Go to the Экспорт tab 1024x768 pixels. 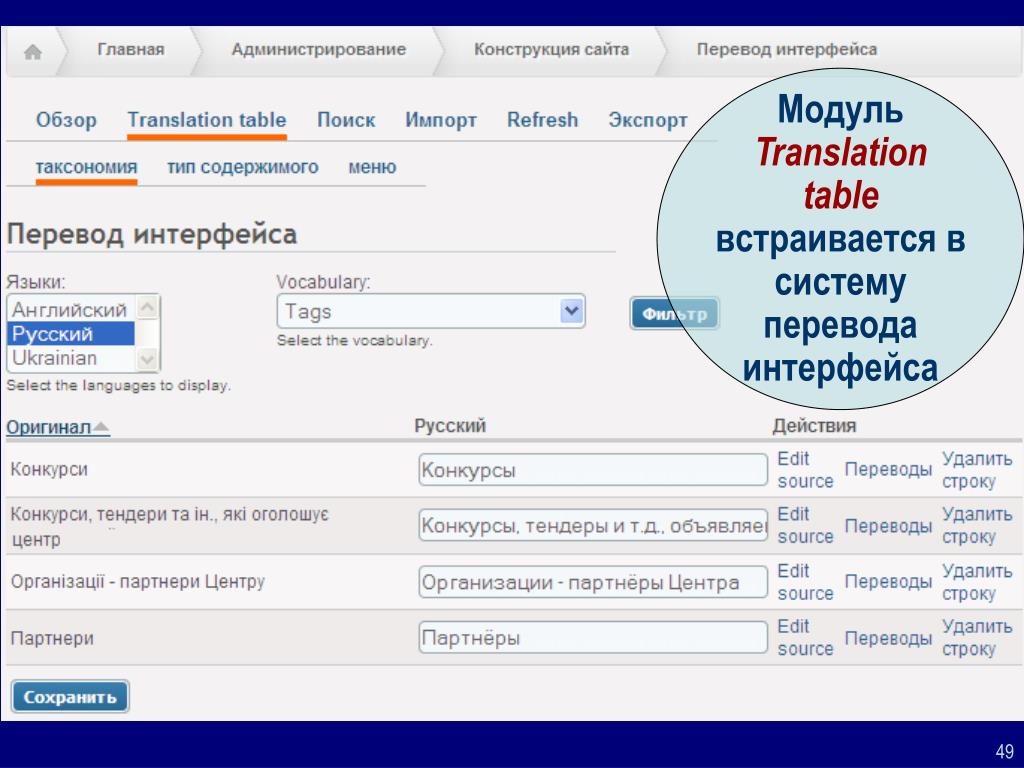click(648, 120)
